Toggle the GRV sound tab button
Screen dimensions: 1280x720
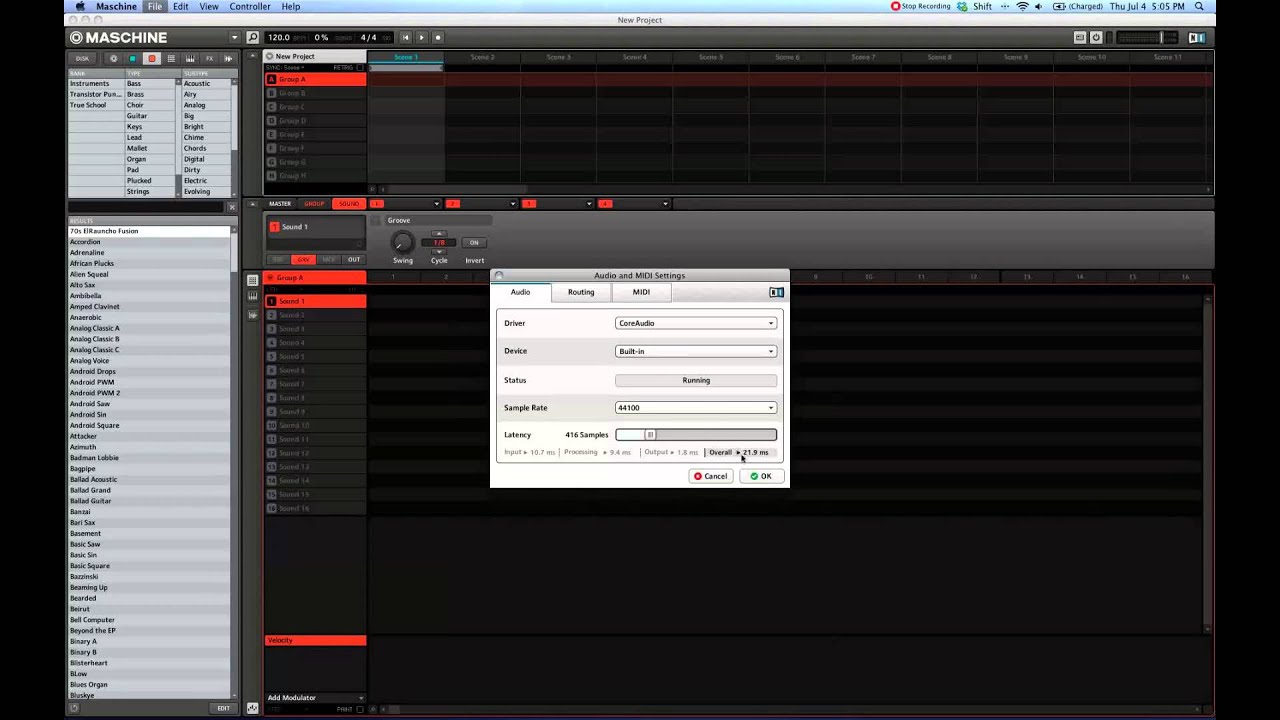pos(303,259)
